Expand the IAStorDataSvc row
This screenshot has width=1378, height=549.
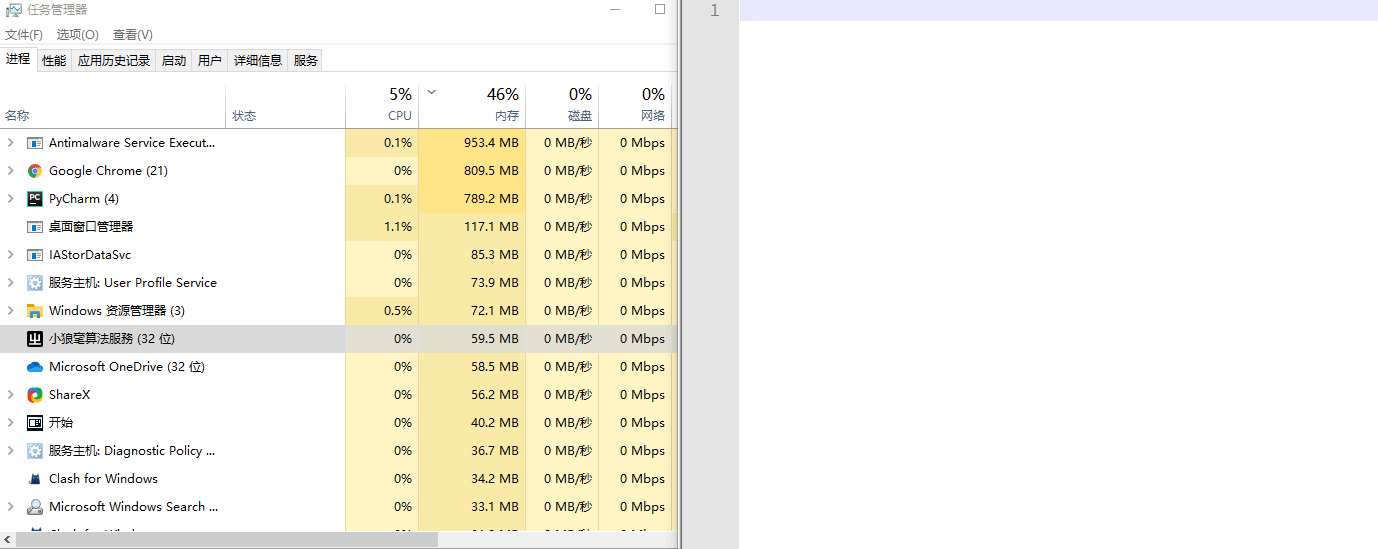pyautogui.click(x=11, y=255)
